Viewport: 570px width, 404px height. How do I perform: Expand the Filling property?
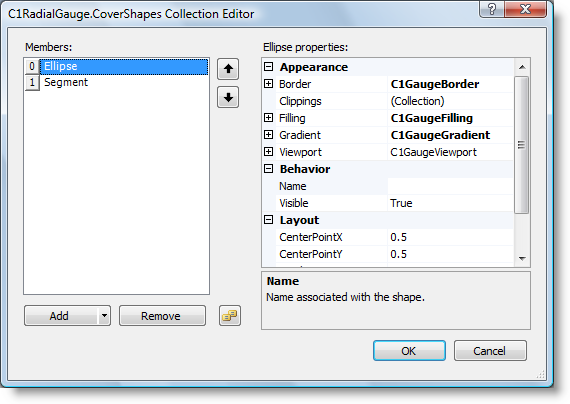pyautogui.click(x=268, y=117)
